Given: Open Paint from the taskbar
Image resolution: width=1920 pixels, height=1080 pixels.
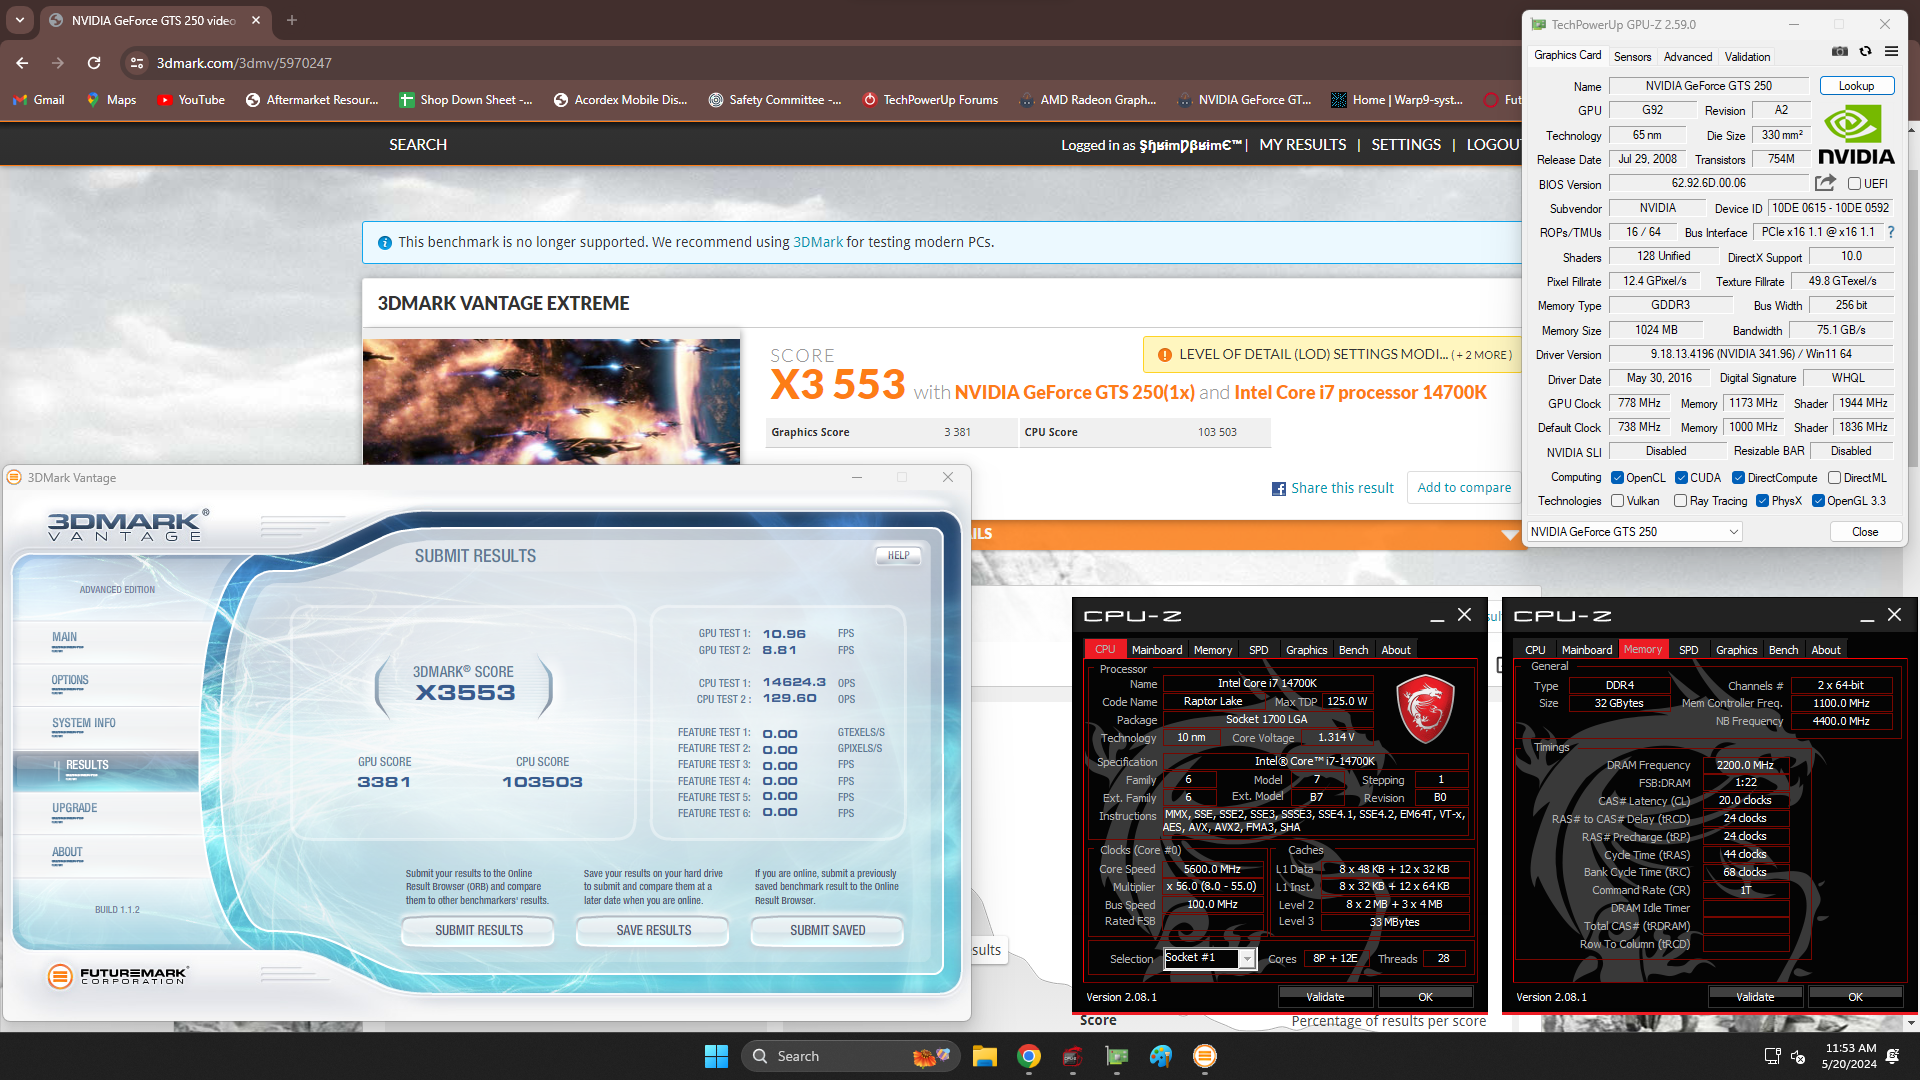Looking at the screenshot, I should point(1161,1056).
